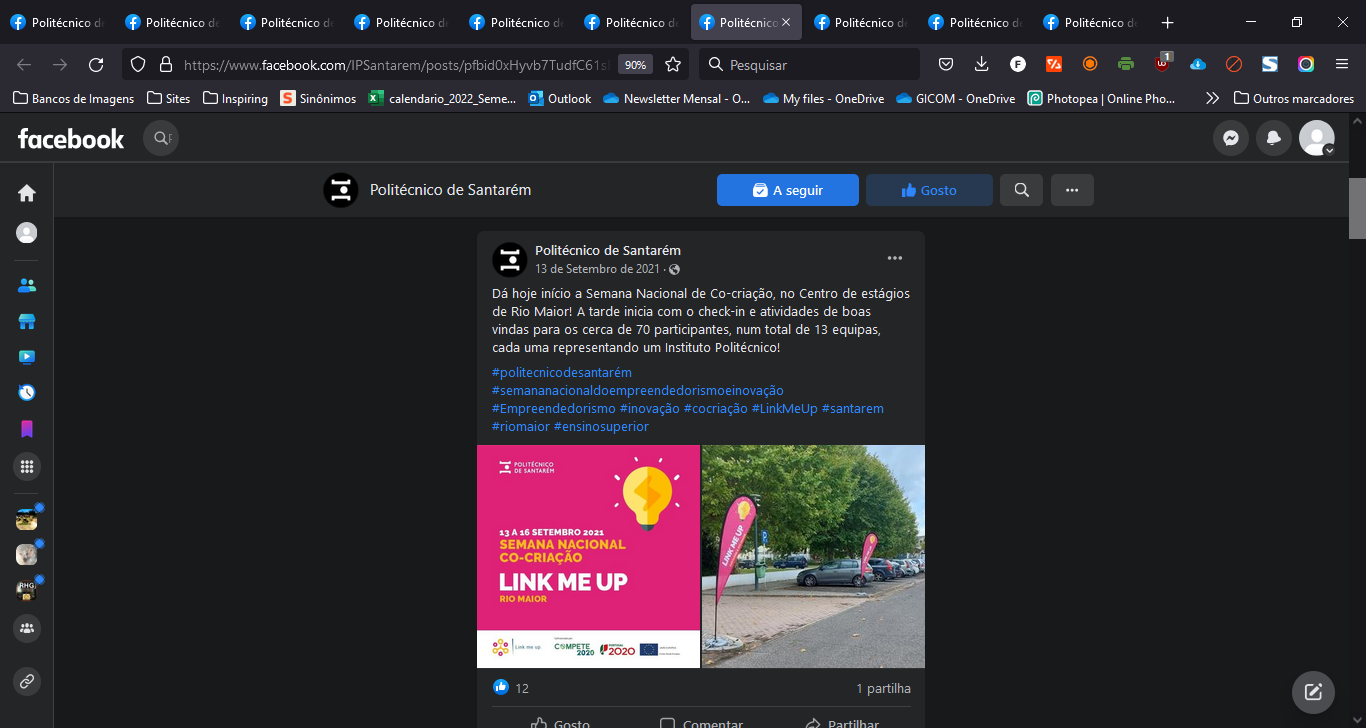1366x728 pixels.
Task: Go to Facebook Home in sidebar
Action: point(27,193)
